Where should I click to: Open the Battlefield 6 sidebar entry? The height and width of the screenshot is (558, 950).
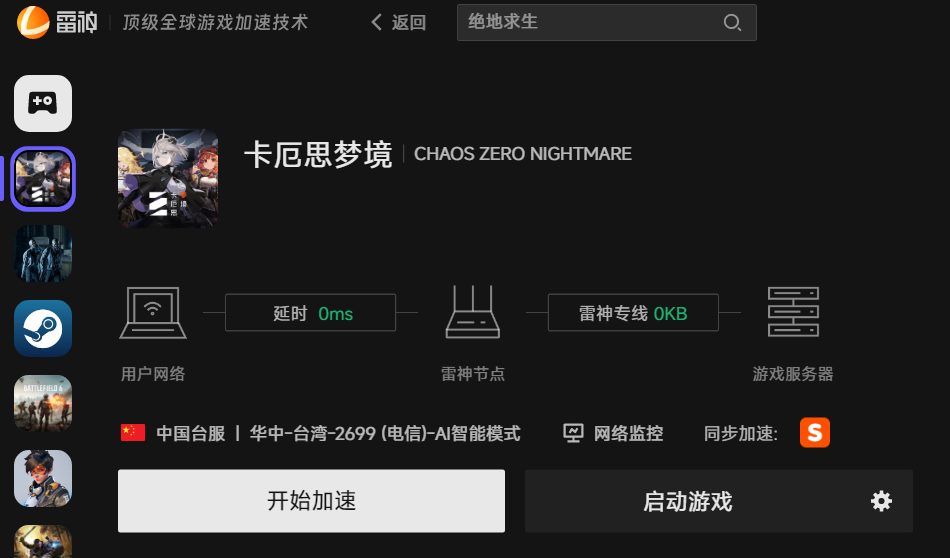[x=43, y=404]
